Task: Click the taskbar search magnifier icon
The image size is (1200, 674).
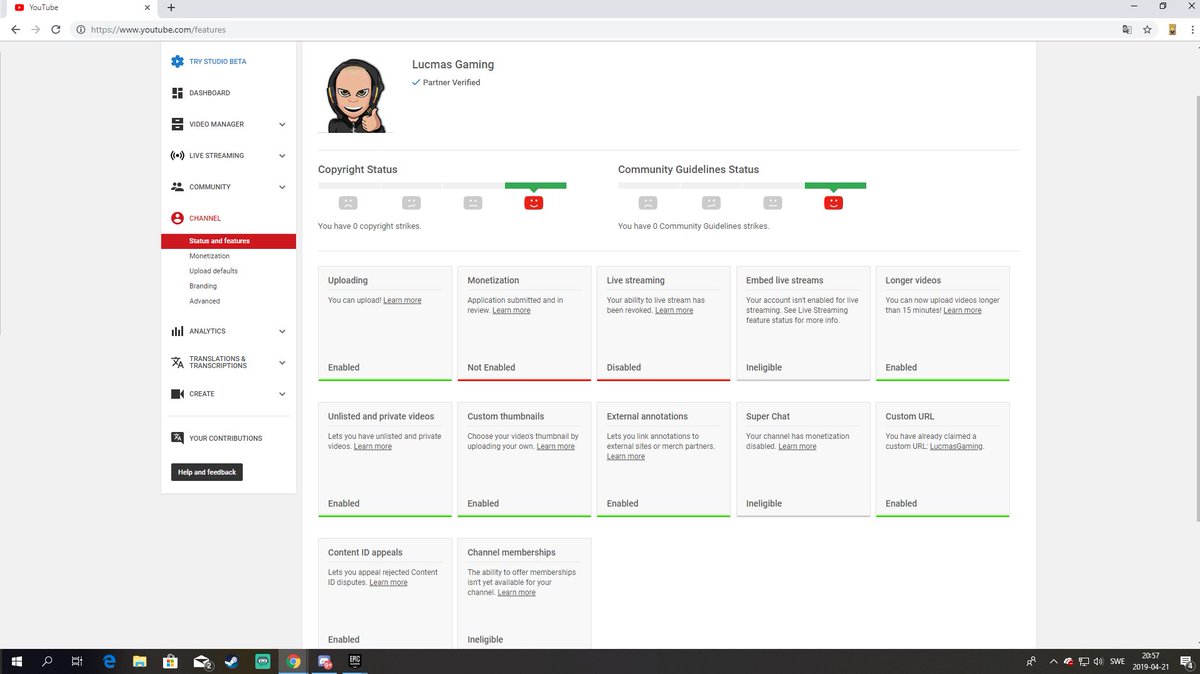Action: 47,661
